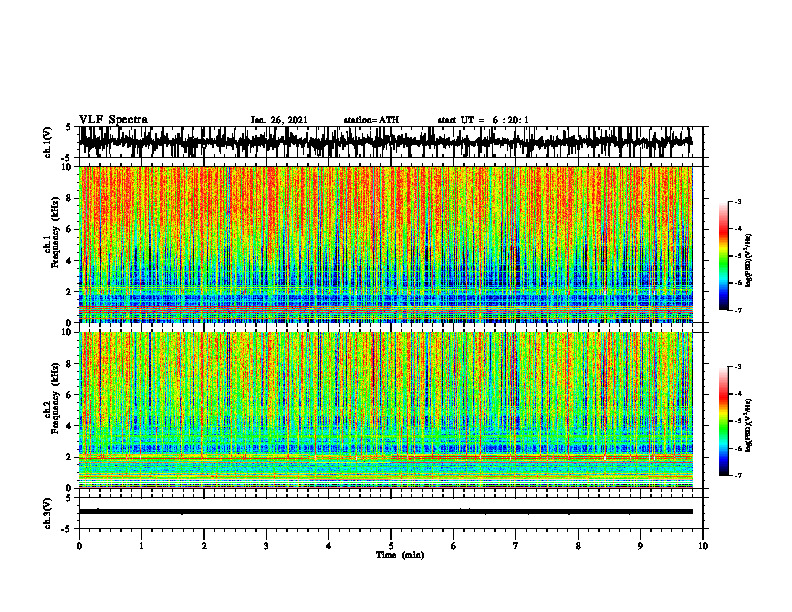Click the "station=ATH" label
The height and width of the screenshot is (612, 792).
coord(371,120)
